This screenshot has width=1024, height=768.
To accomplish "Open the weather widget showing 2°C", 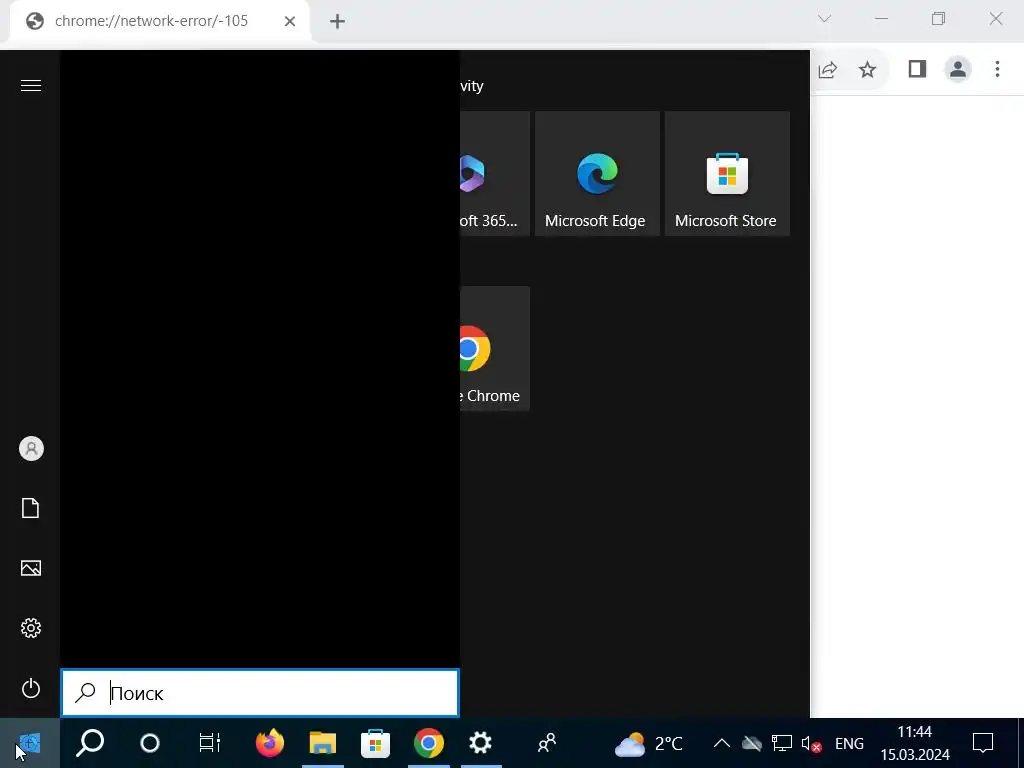I will point(648,743).
